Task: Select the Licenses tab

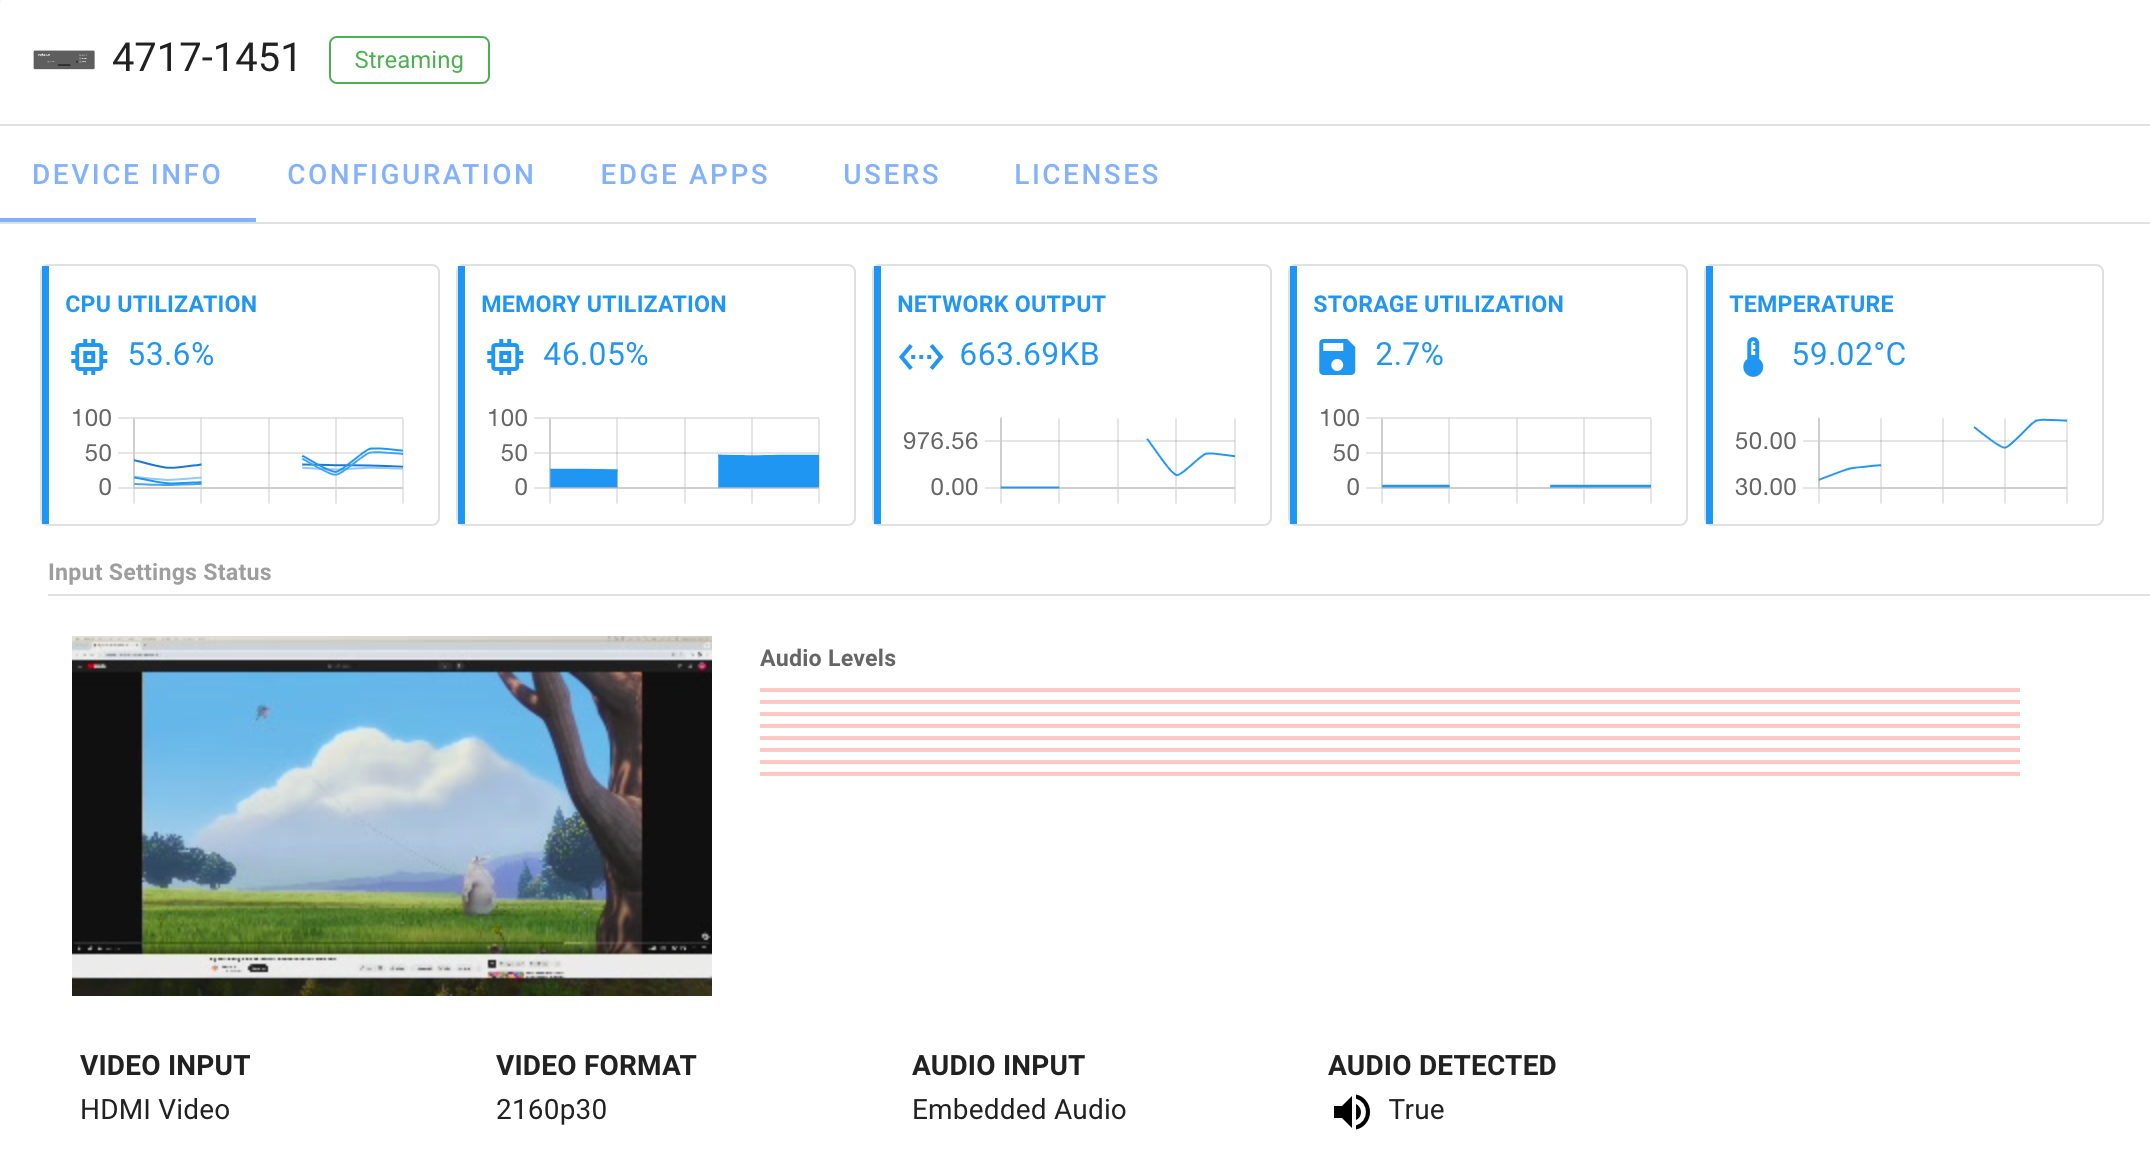Action: tap(1087, 175)
